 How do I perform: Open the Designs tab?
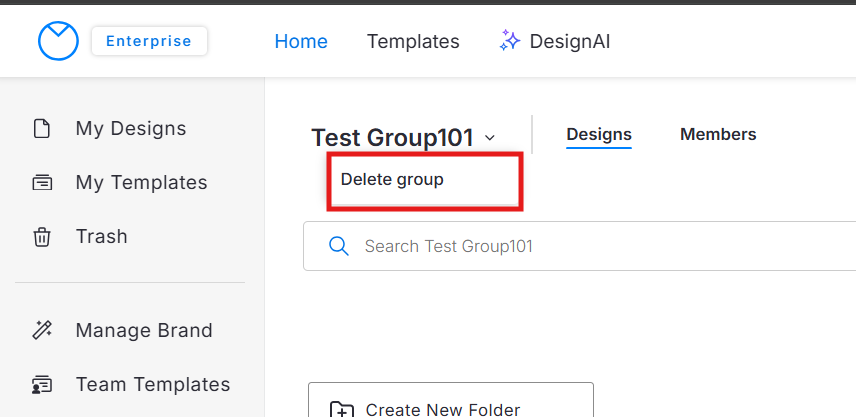[x=599, y=134]
